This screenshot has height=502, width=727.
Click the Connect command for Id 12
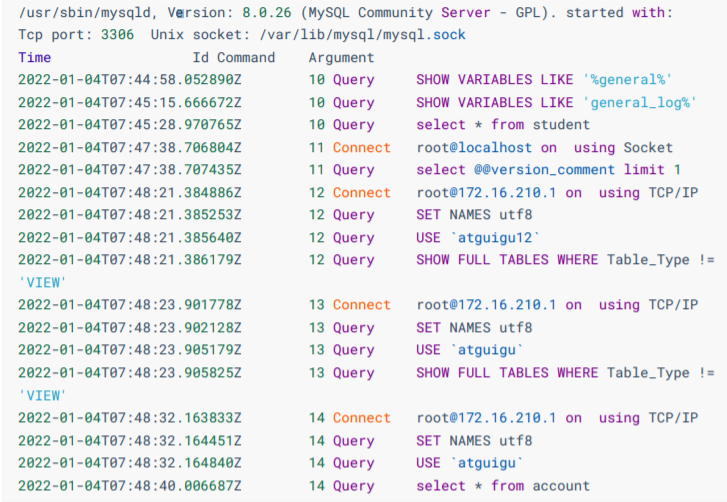[362, 192]
